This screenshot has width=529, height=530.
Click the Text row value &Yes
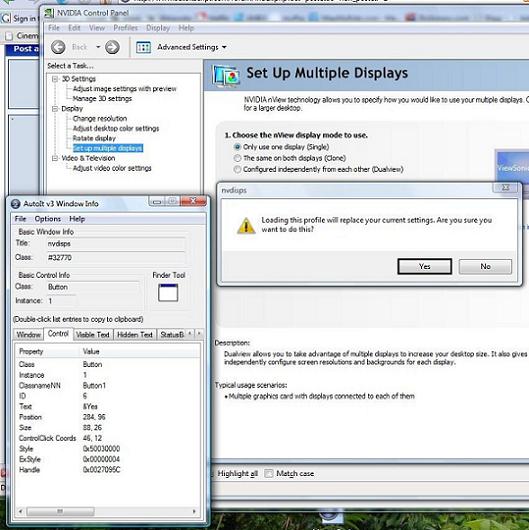90,407
